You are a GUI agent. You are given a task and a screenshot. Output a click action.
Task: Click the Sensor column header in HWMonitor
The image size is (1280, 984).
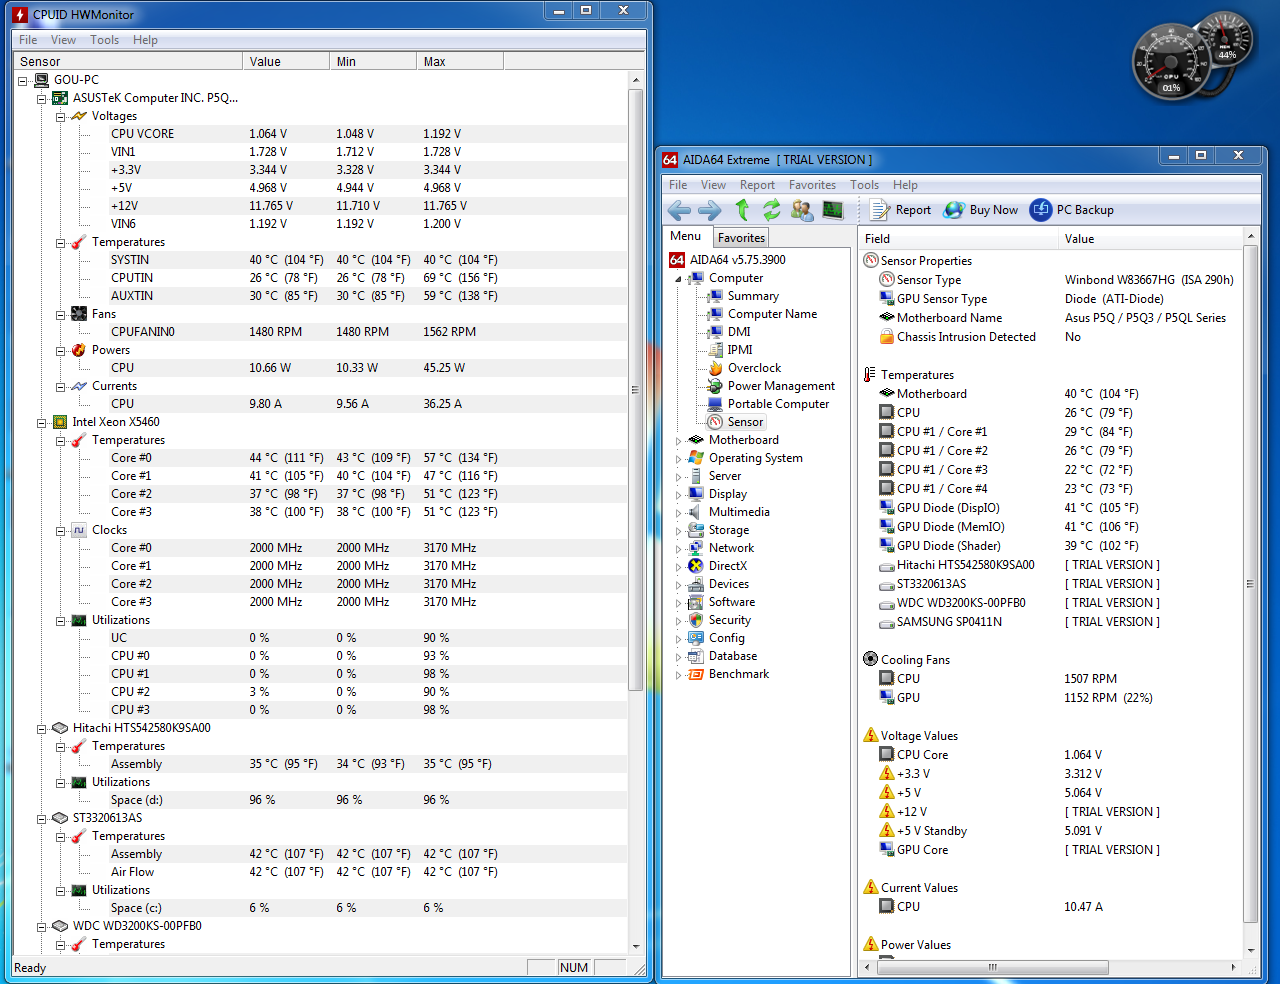128,62
